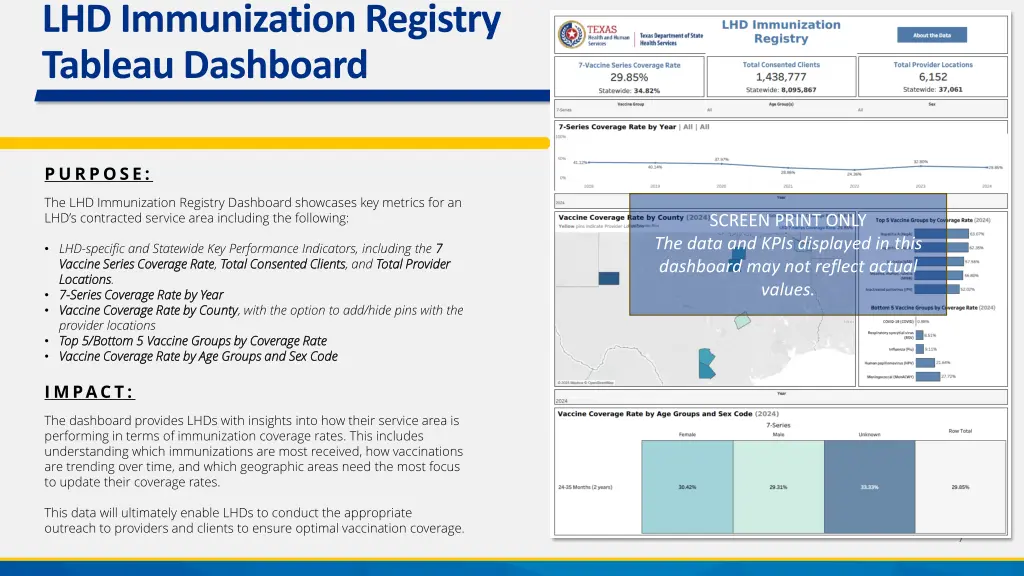The width and height of the screenshot is (1024, 576).
Task: Click the Texas Health and Human Services seal logo
Action: tap(571, 35)
